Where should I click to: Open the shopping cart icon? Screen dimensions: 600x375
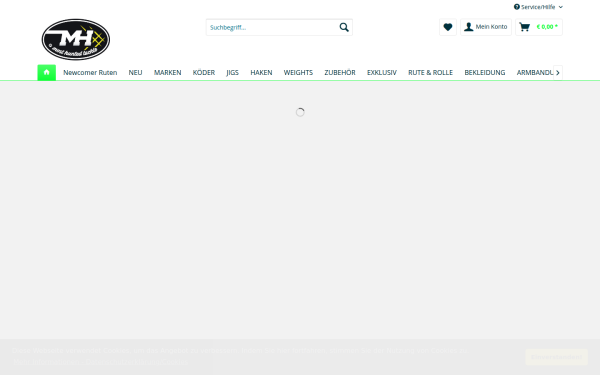coord(524,27)
